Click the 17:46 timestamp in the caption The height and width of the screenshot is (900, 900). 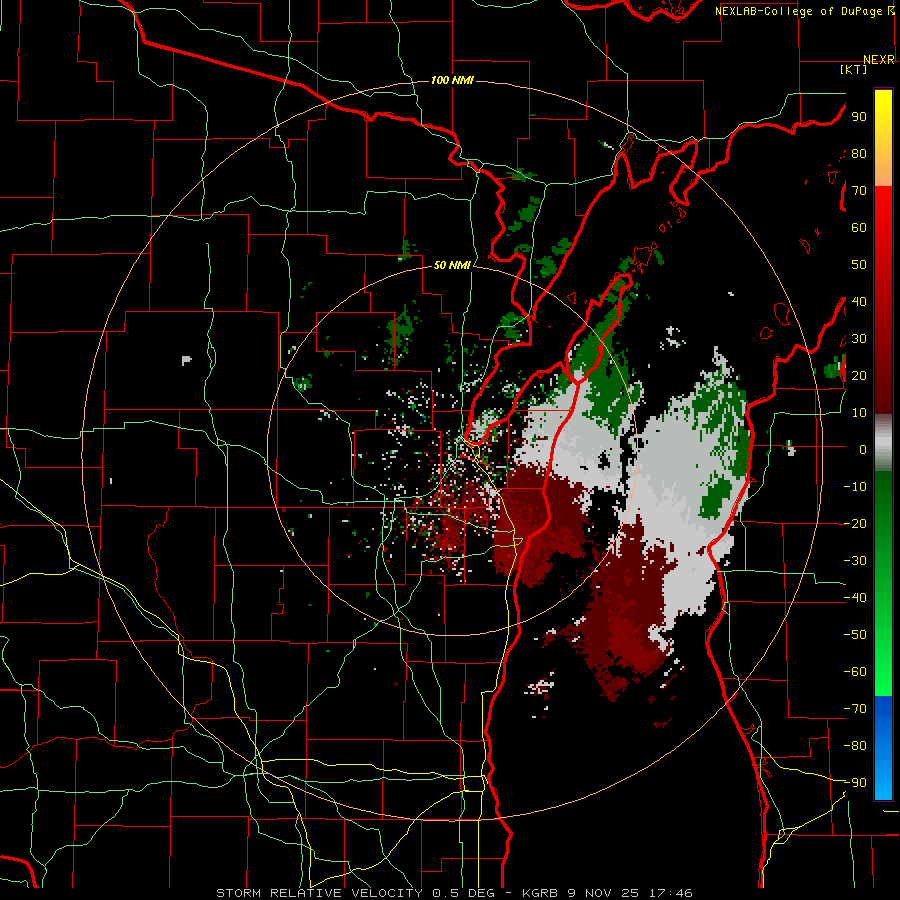[670, 893]
